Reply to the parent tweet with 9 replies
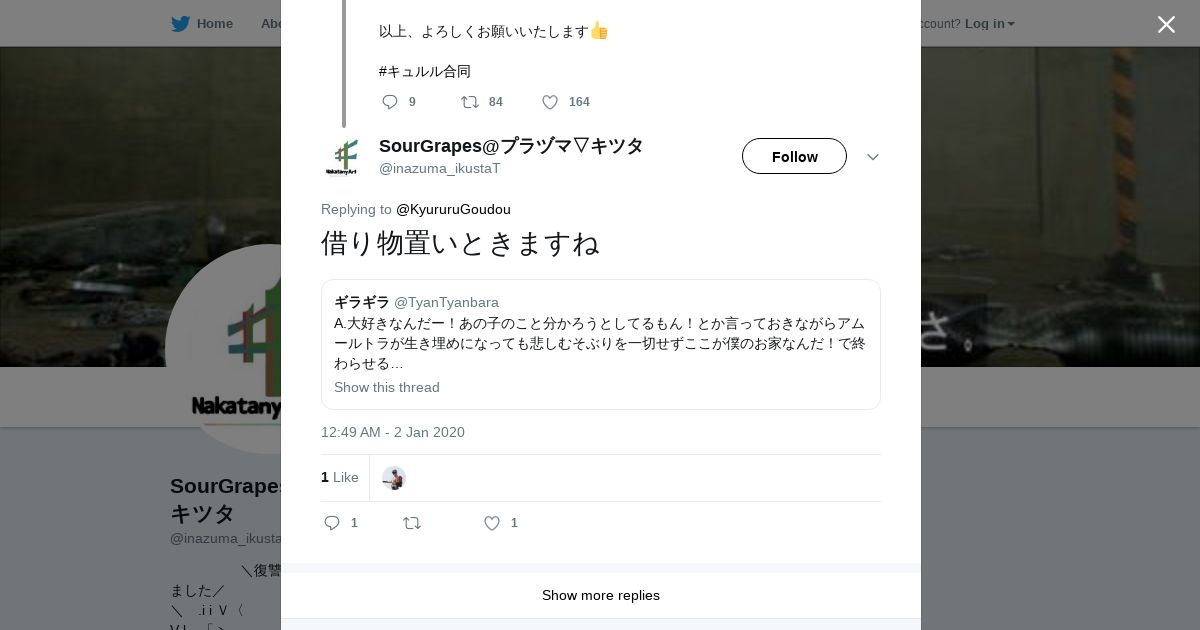The width and height of the screenshot is (1200, 630). click(391, 102)
